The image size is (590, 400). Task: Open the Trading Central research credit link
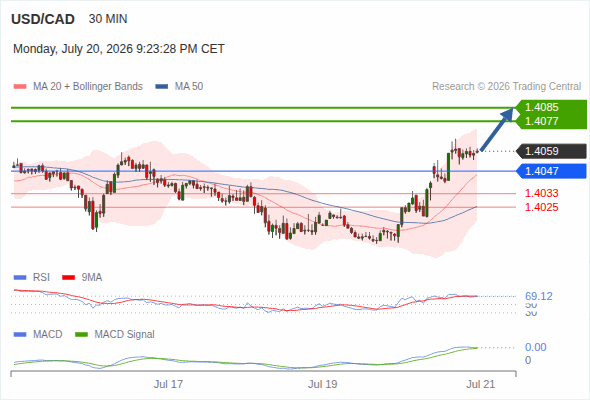tap(506, 87)
